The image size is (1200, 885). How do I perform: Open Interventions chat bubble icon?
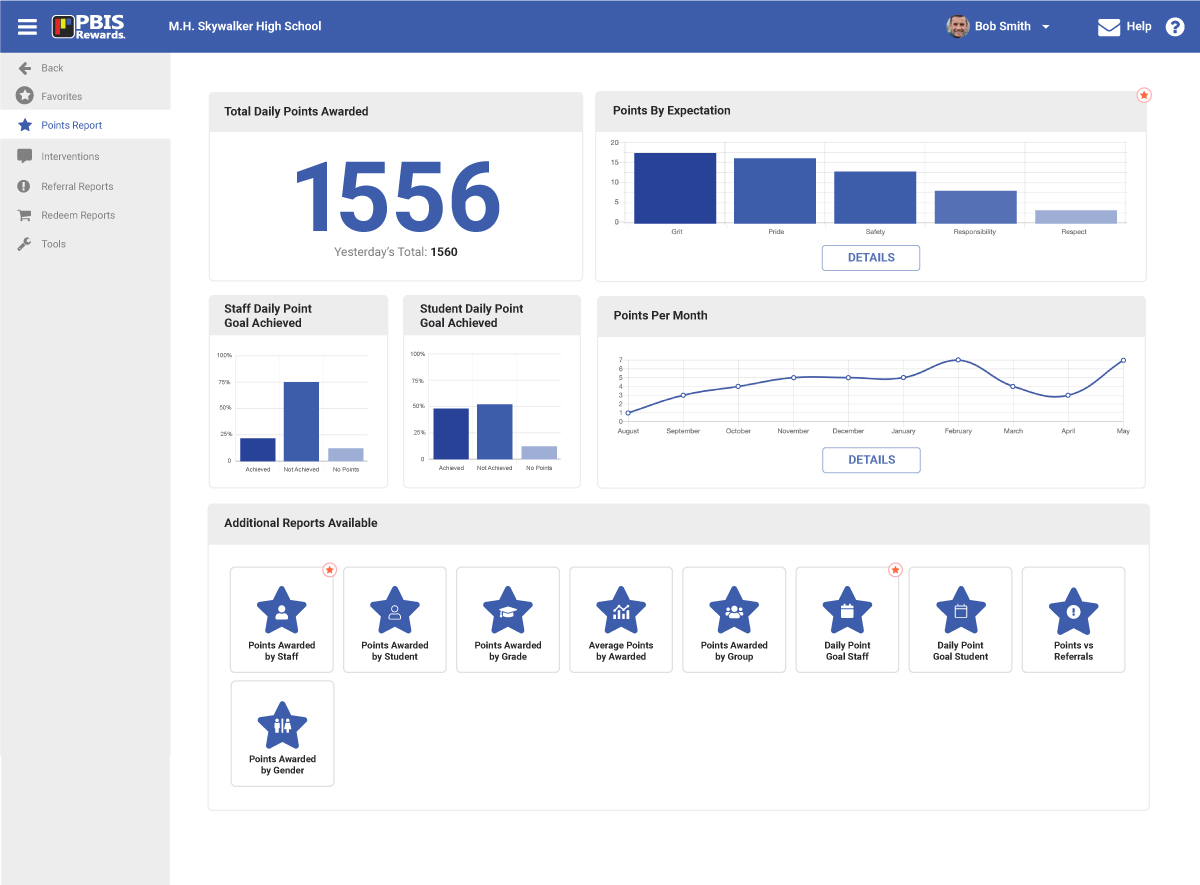click(x=25, y=156)
